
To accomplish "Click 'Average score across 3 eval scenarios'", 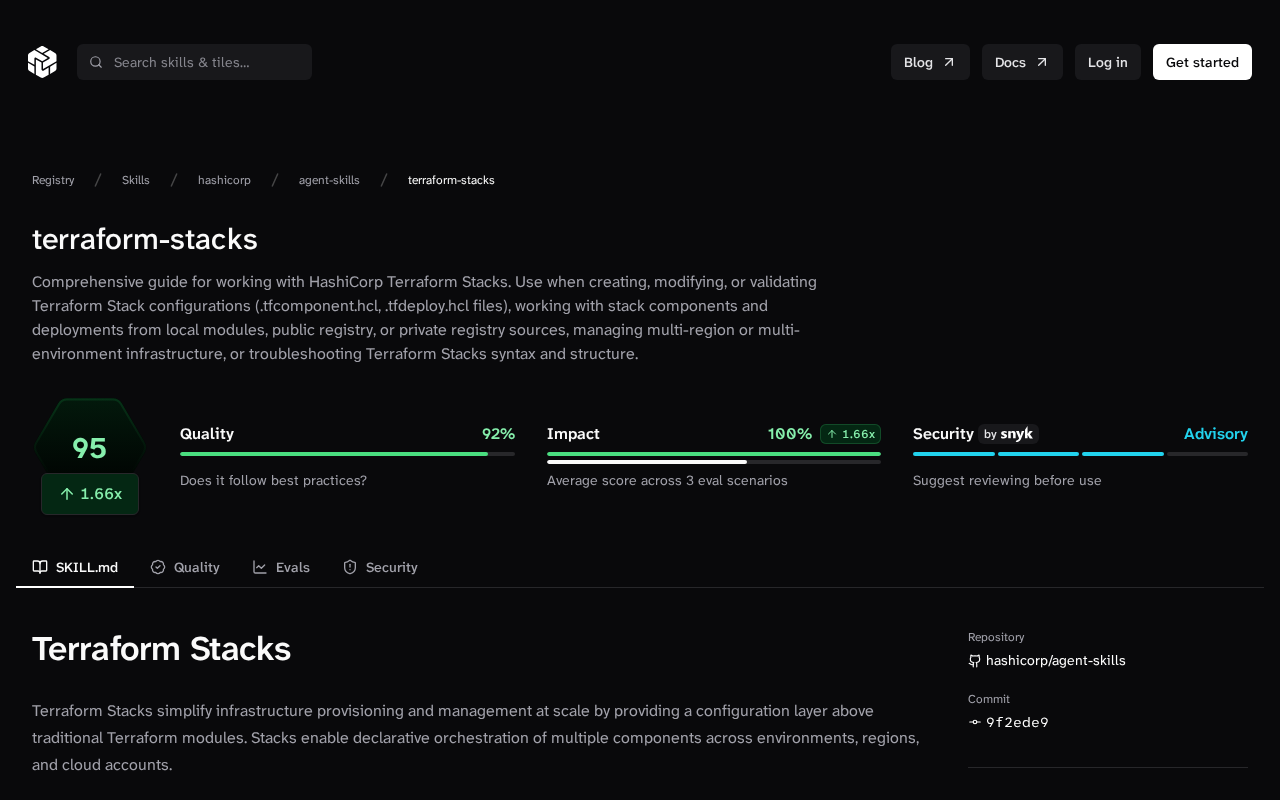I will click(667, 481).
